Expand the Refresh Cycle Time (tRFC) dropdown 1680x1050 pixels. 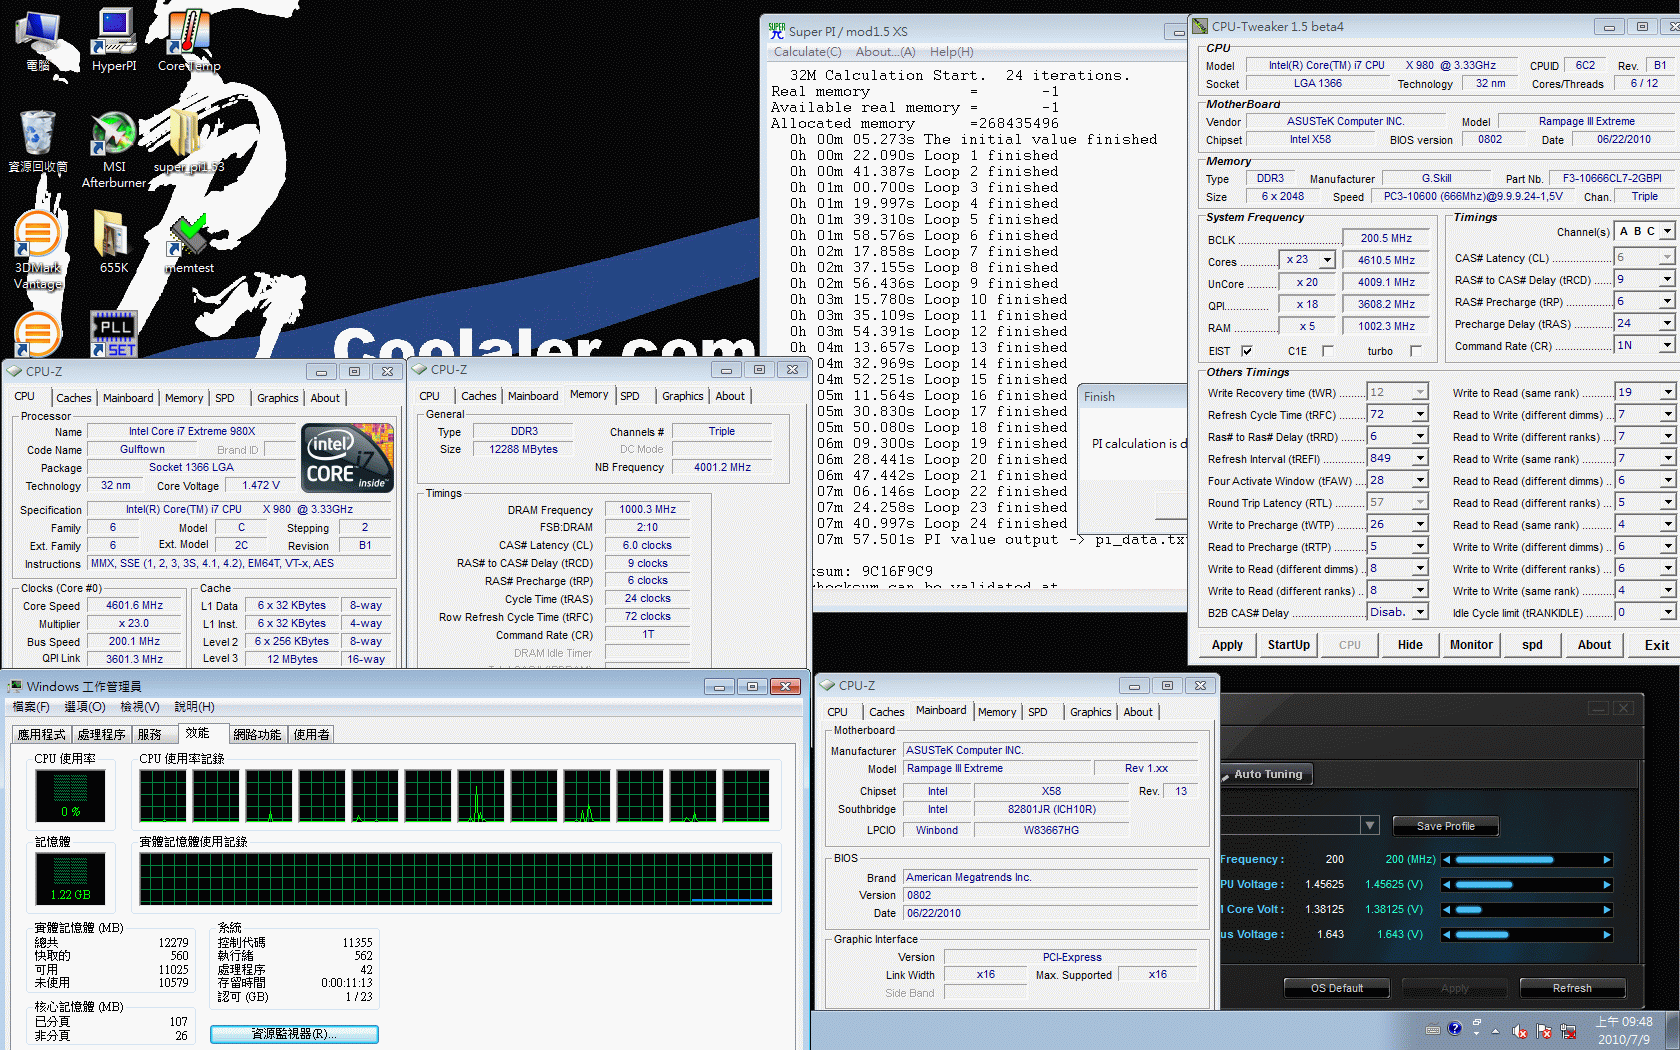click(1420, 415)
